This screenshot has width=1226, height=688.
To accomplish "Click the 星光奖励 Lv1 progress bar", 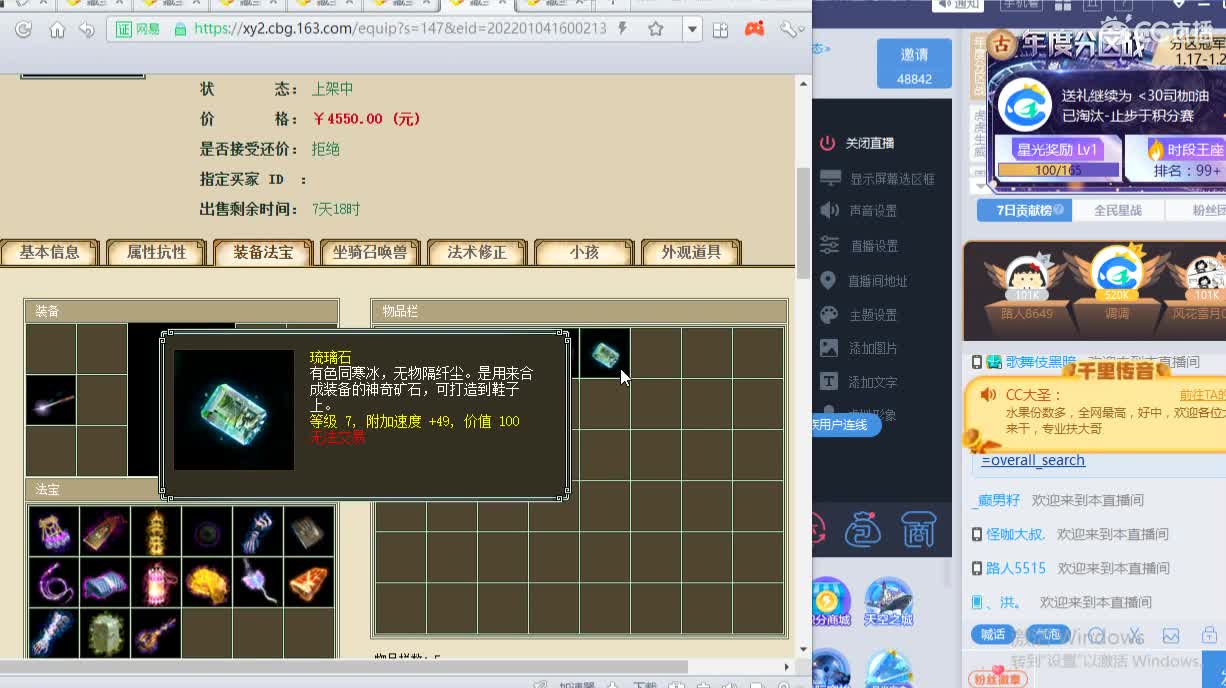I will pos(1058,170).
